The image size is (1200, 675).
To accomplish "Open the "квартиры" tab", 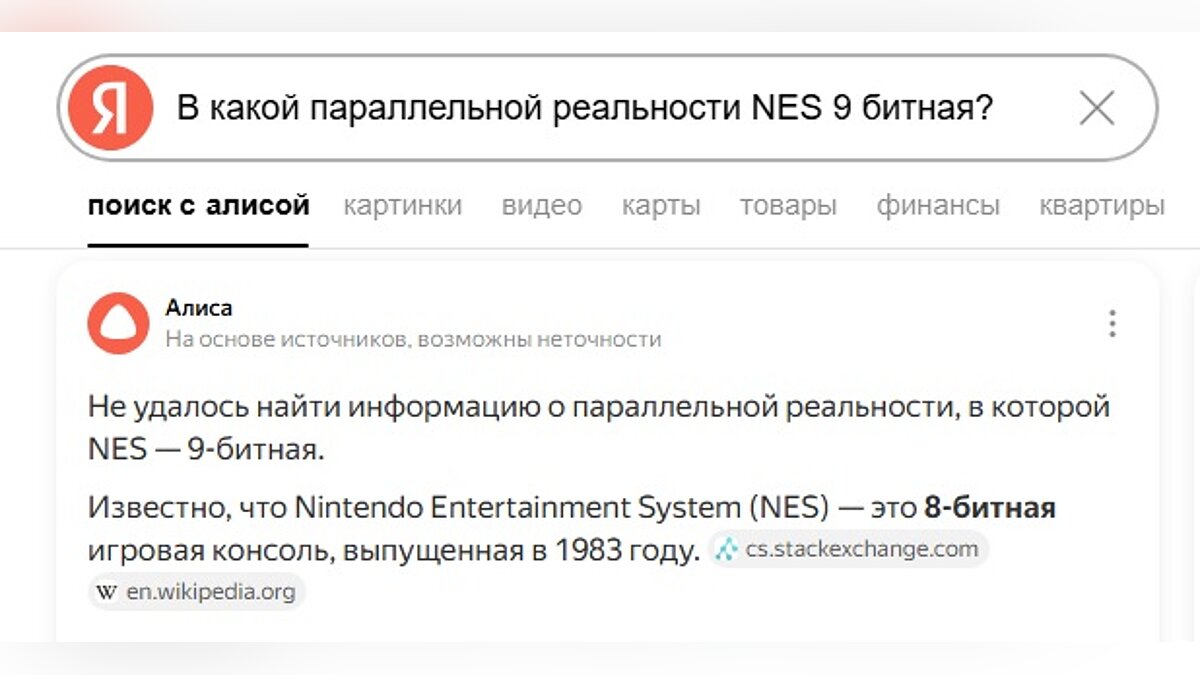I will (x=1101, y=206).
